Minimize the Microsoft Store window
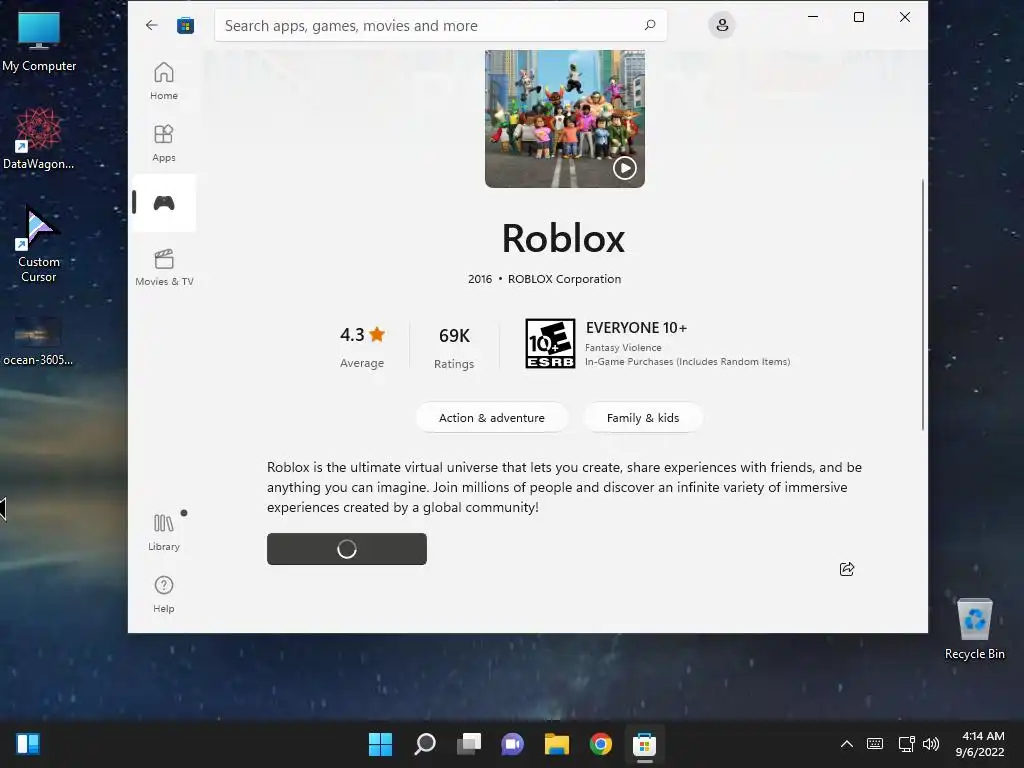The height and width of the screenshot is (768, 1024). [813, 17]
